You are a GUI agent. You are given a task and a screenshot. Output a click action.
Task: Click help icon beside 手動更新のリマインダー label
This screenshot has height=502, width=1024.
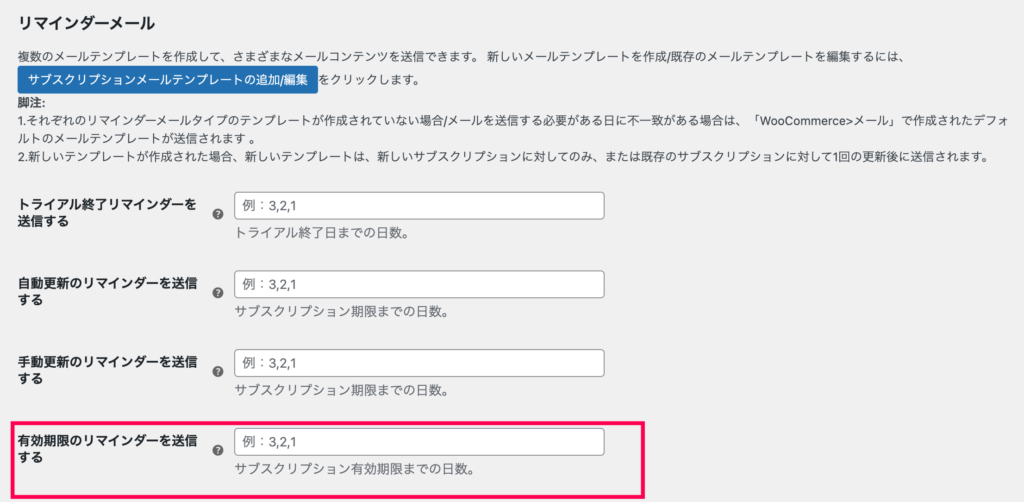[x=218, y=371]
